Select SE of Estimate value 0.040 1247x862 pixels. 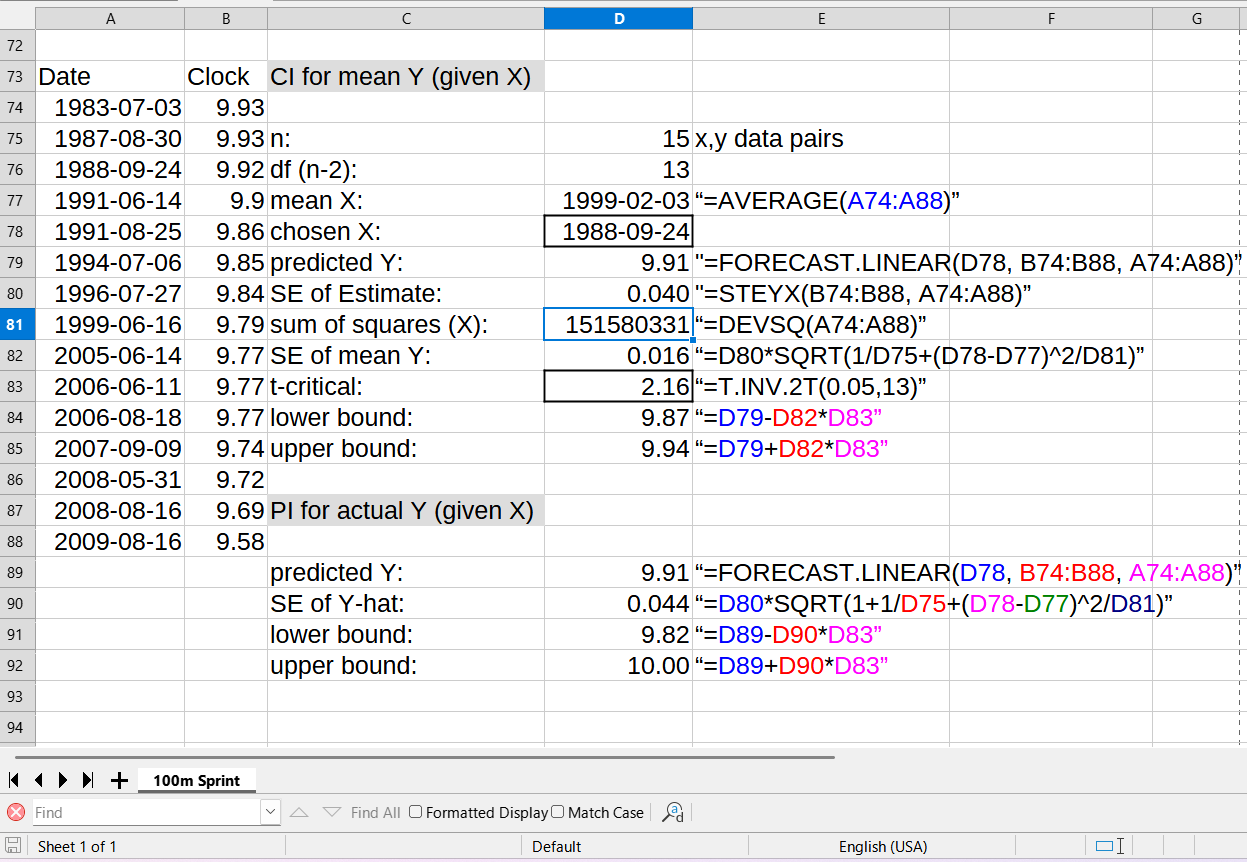618,293
